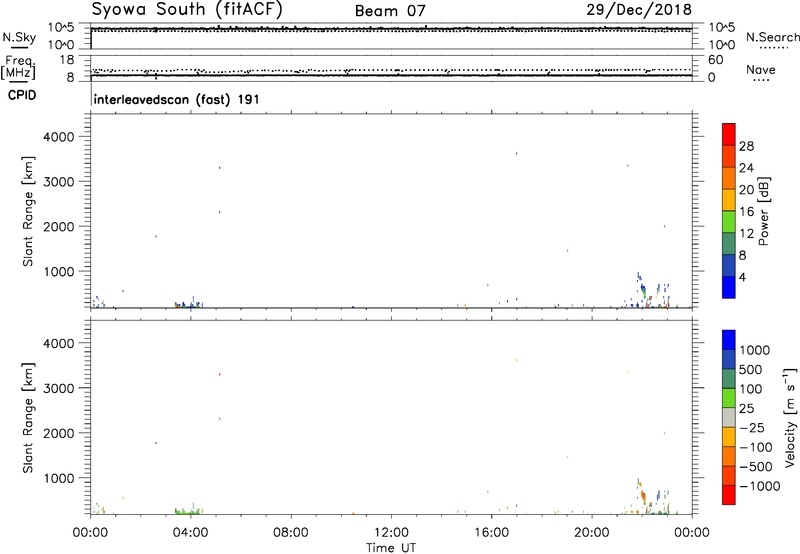Click the "08:00" time axis tick label
This screenshot has height=554, width=800.
point(291,533)
